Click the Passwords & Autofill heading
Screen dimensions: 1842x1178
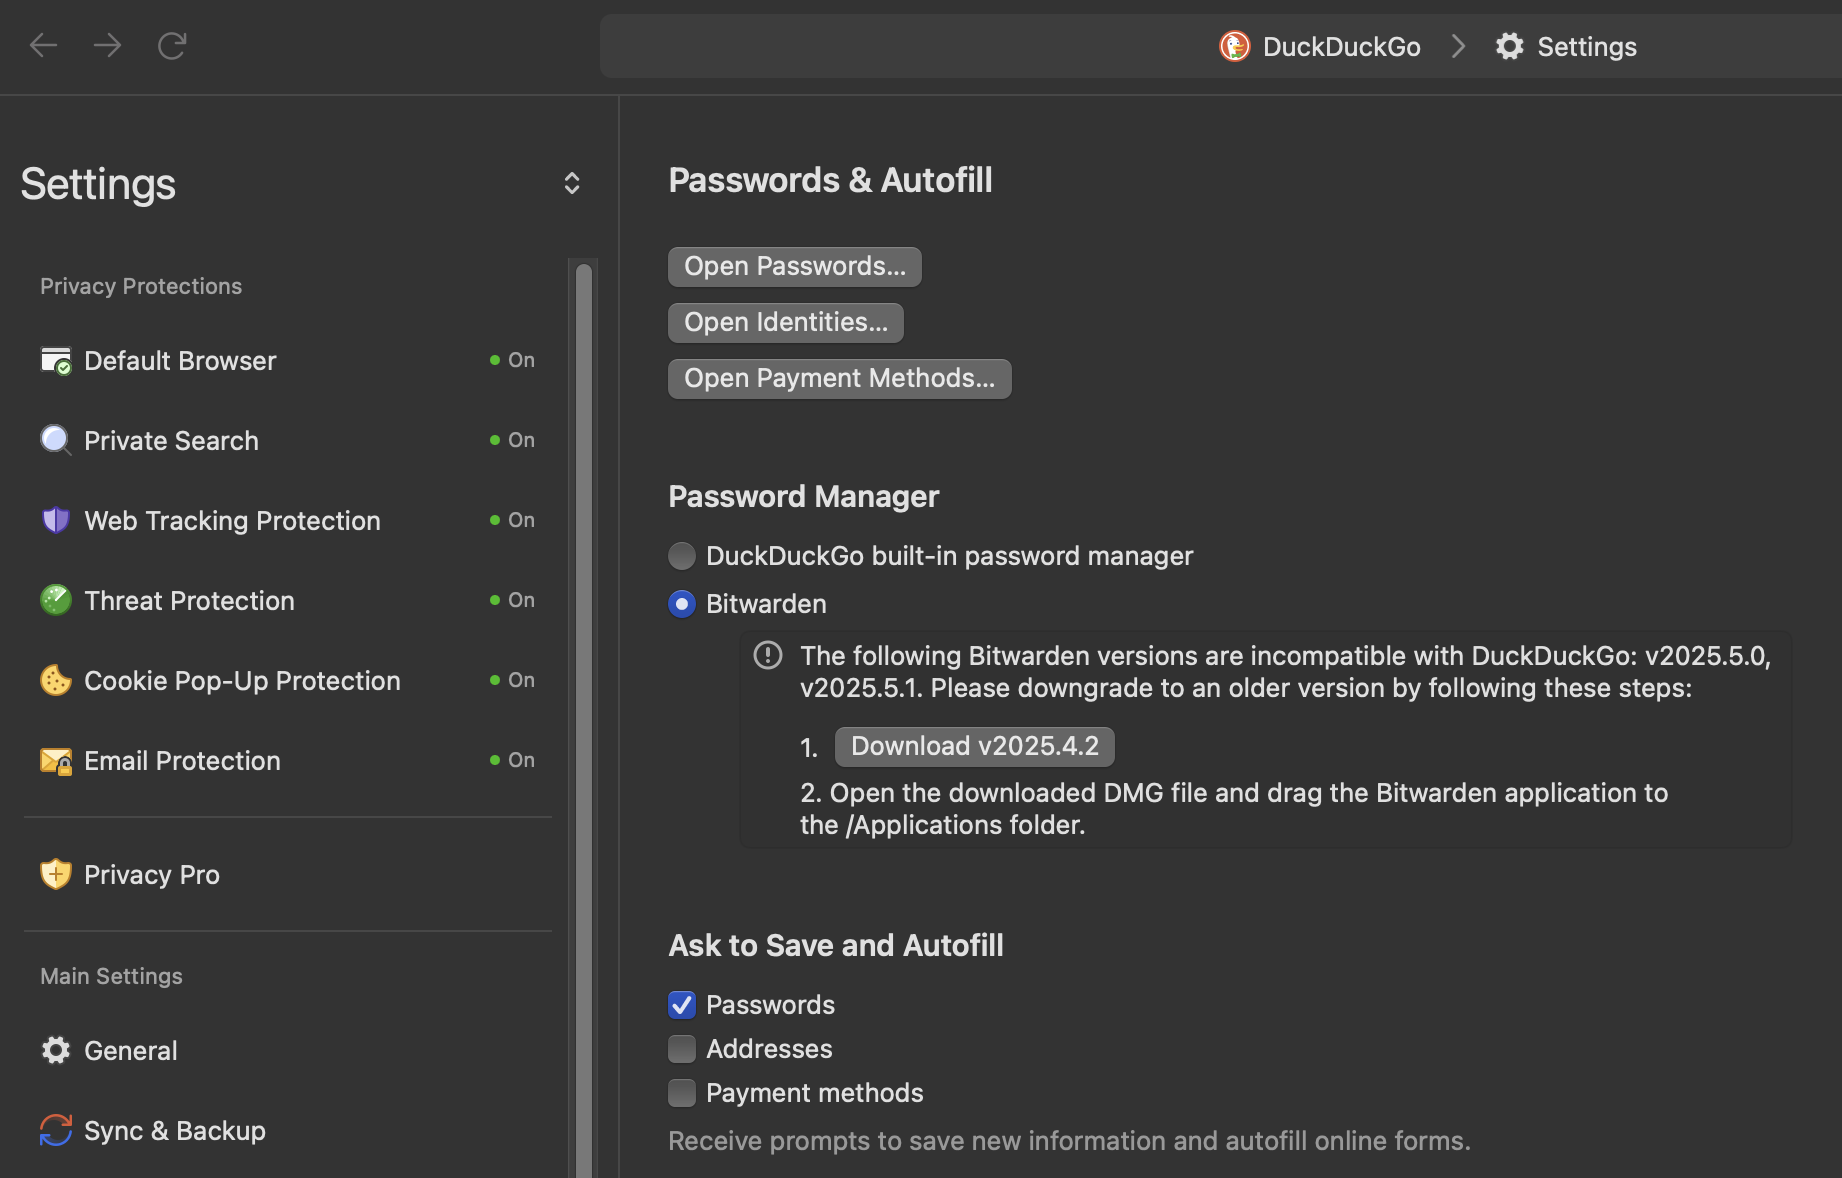830,181
